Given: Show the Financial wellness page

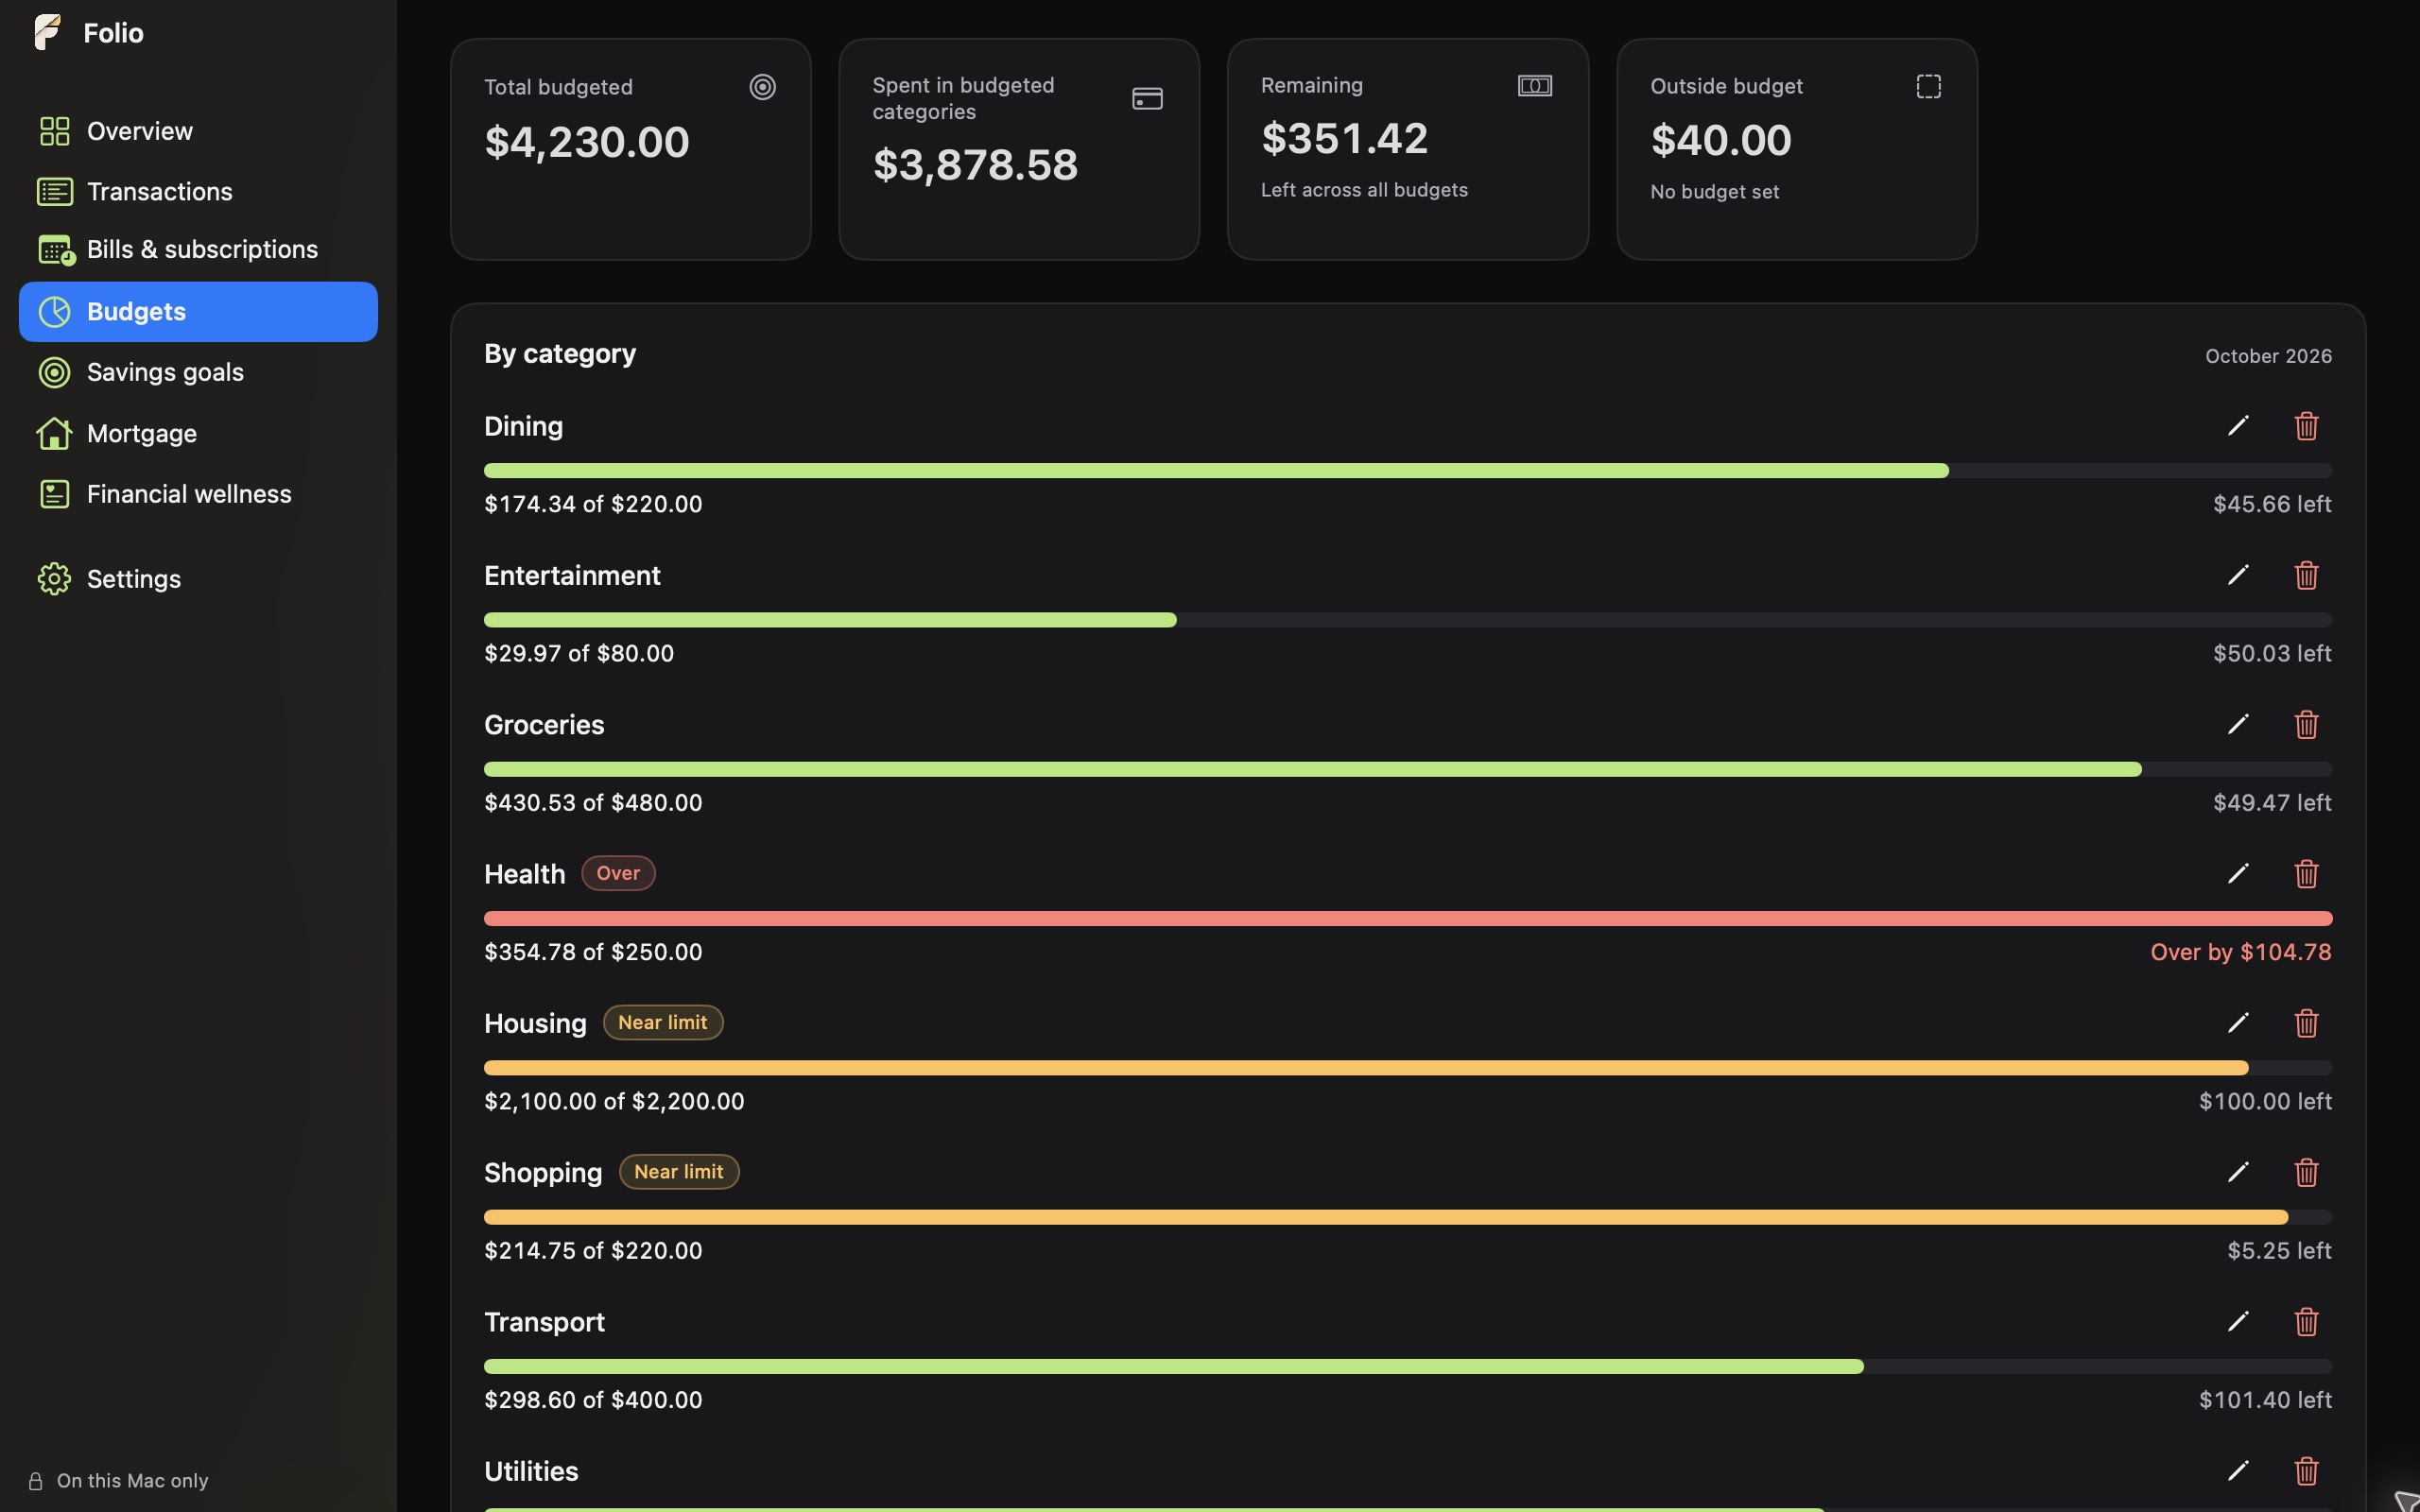Looking at the screenshot, I should pos(198,494).
